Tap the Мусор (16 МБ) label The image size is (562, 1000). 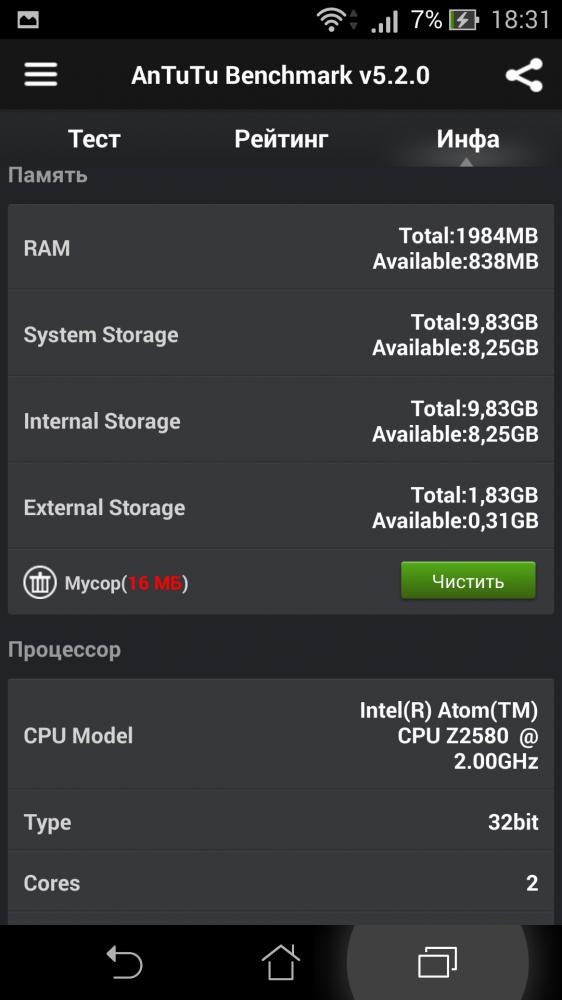126,583
